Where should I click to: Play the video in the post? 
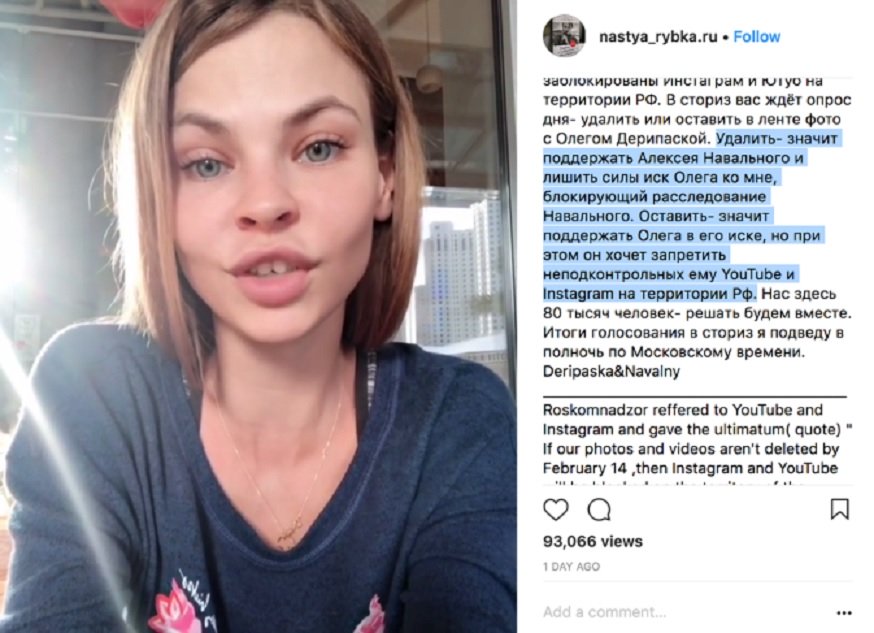pos(259,316)
